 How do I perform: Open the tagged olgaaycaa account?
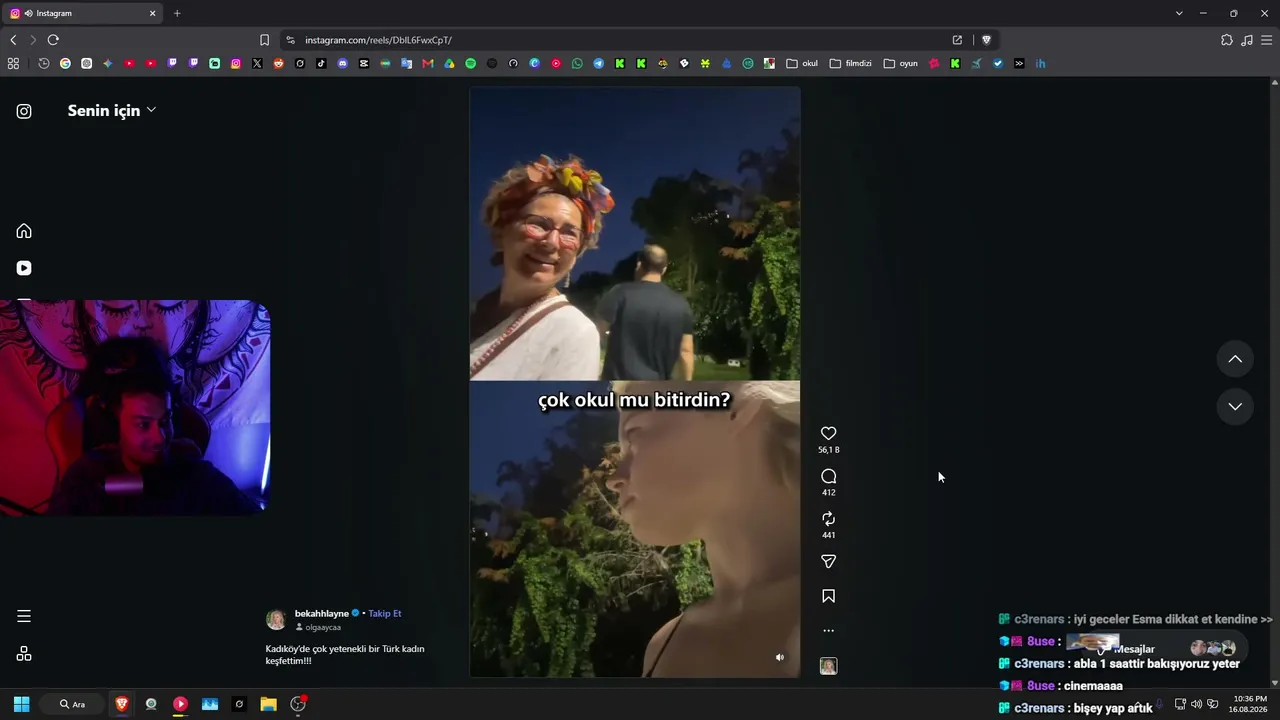pos(323,627)
